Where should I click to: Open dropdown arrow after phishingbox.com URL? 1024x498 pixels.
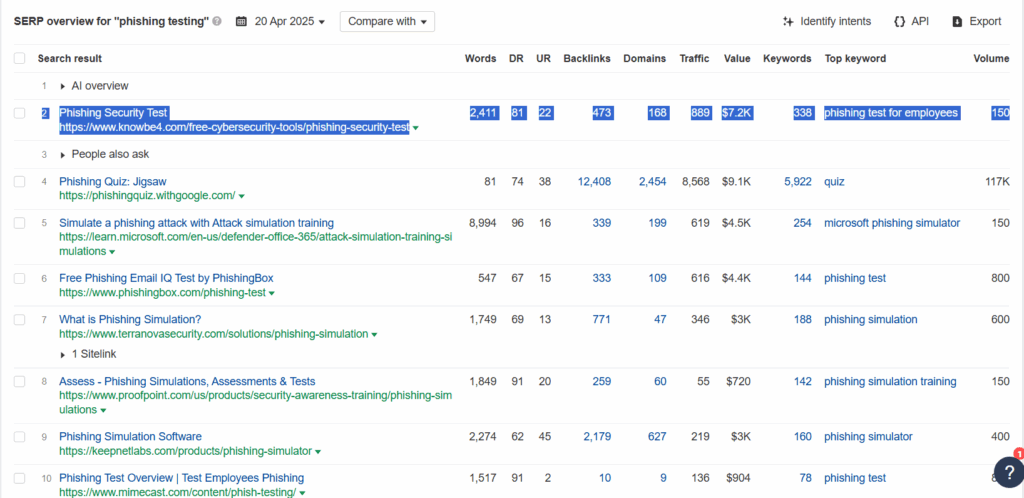[x=272, y=294]
